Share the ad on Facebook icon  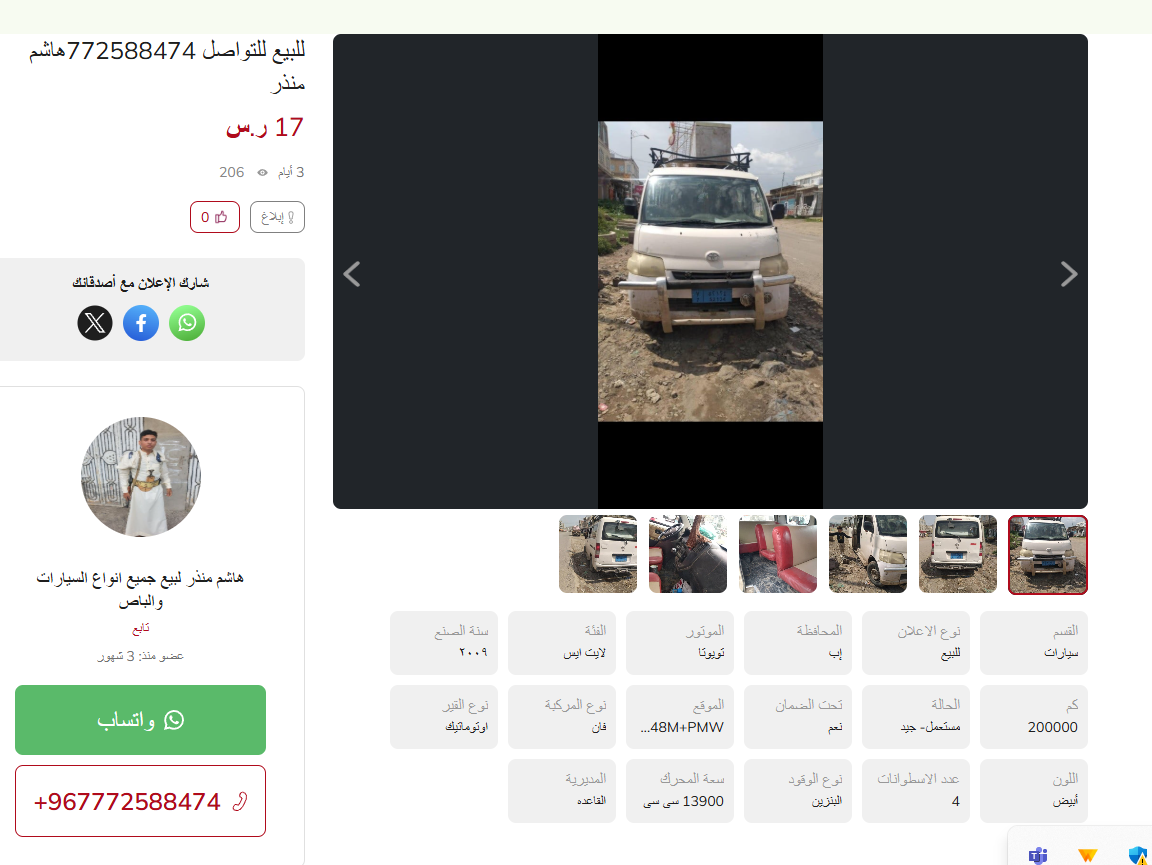click(141, 323)
